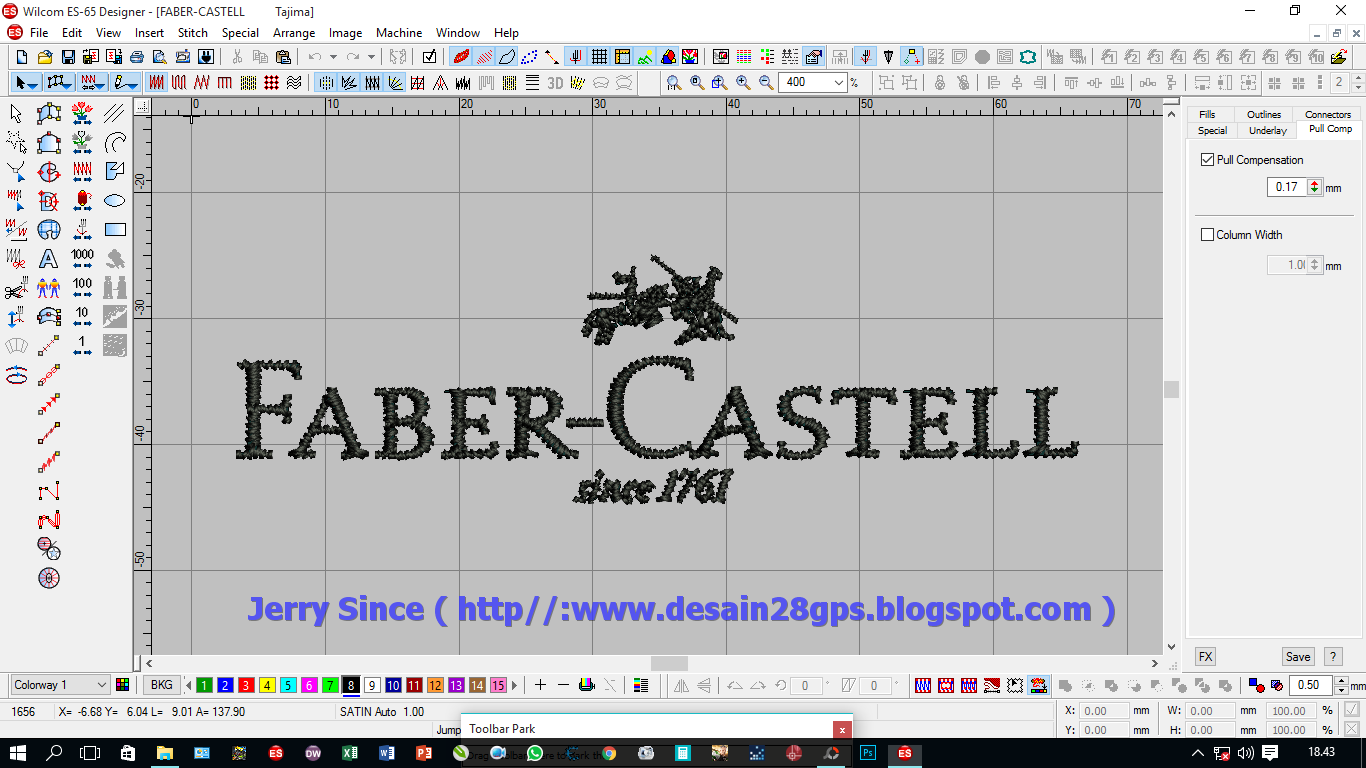Viewport: 1366px width, 768px height.
Task: Toggle rulers and guides icon
Action: pyautogui.click(x=622, y=57)
